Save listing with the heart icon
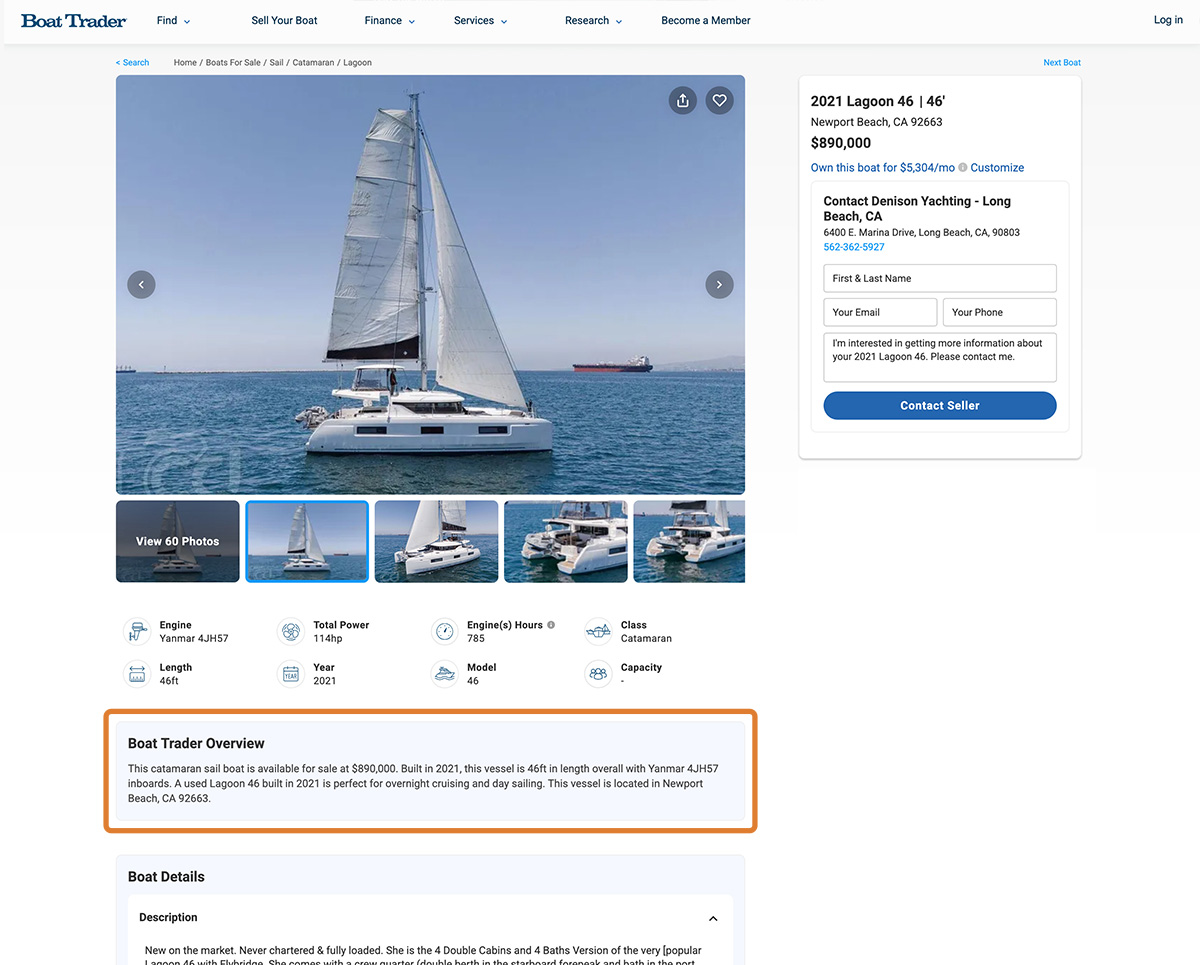This screenshot has height=965, width=1200. [719, 100]
